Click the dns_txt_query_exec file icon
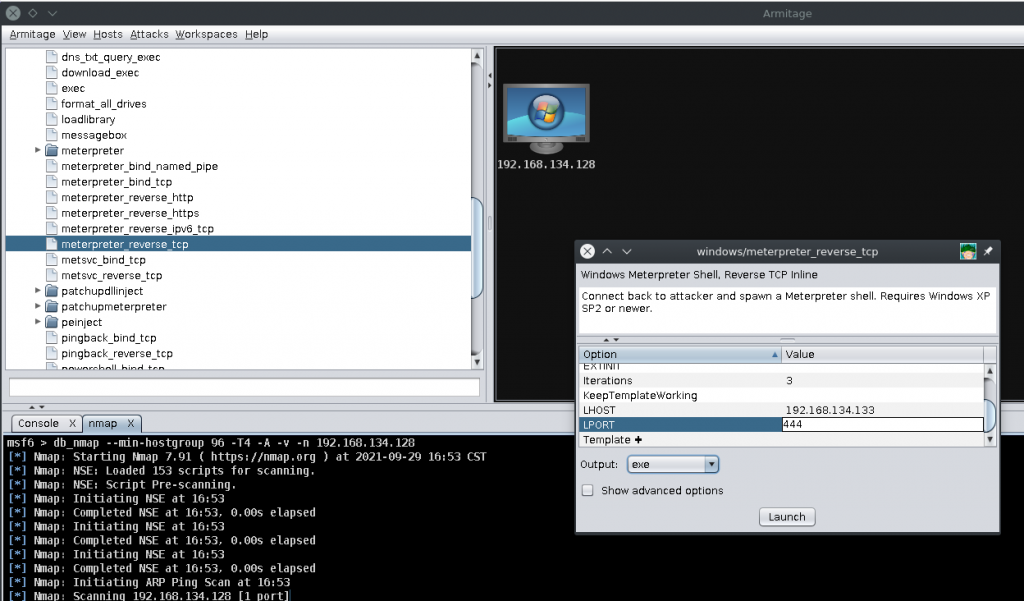The height and width of the screenshot is (601, 1024). [x=52, y=57]
